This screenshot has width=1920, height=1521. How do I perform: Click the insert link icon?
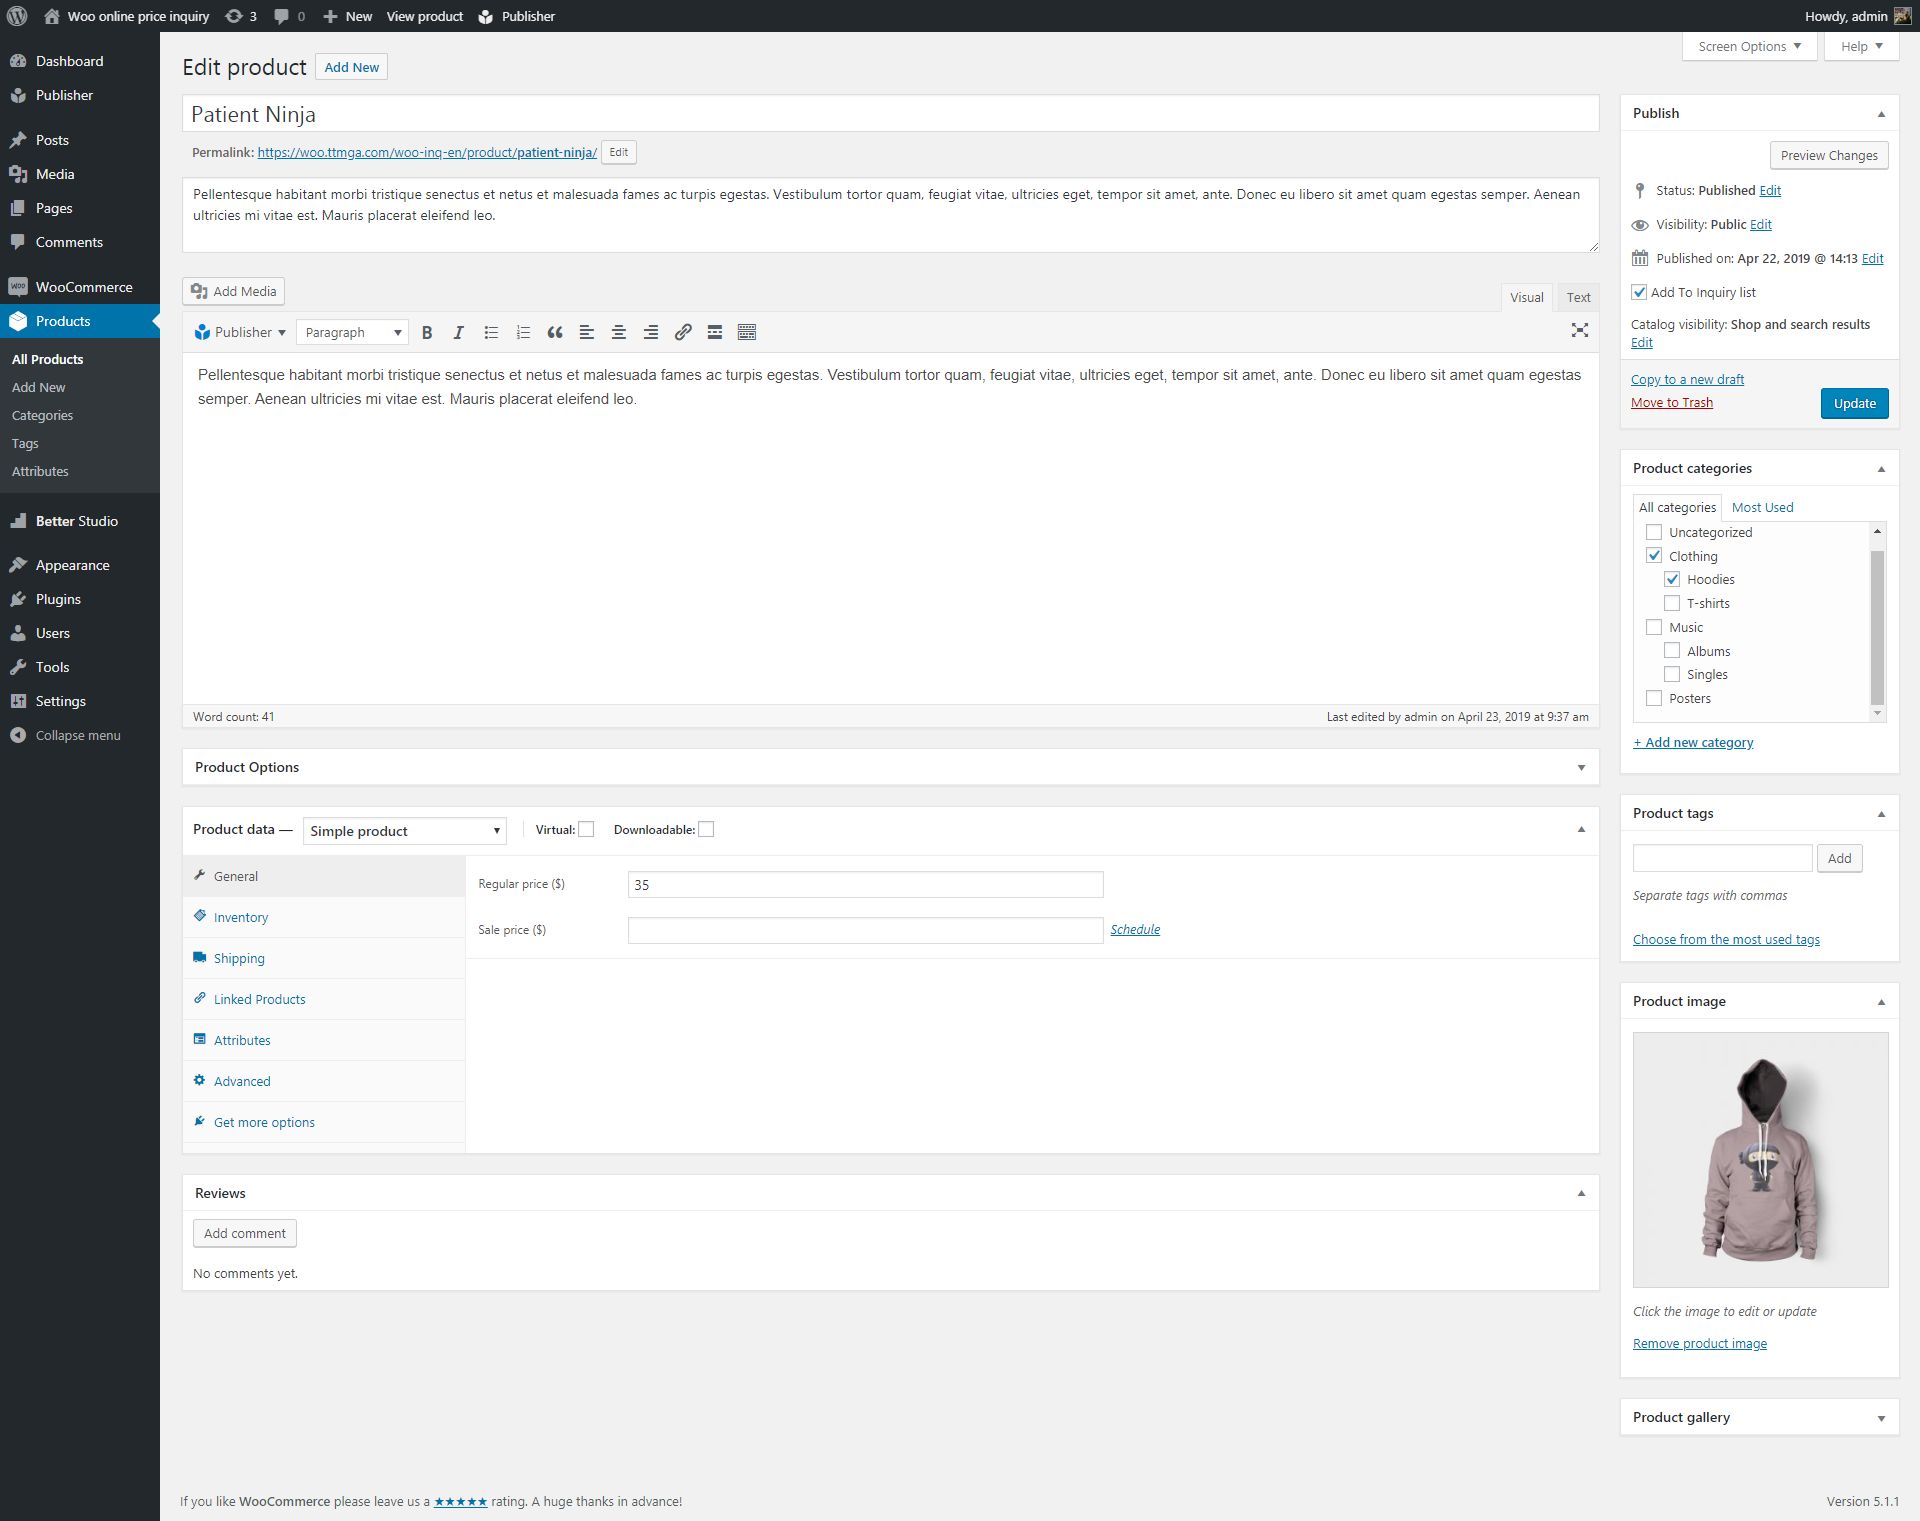coord(683,333)
